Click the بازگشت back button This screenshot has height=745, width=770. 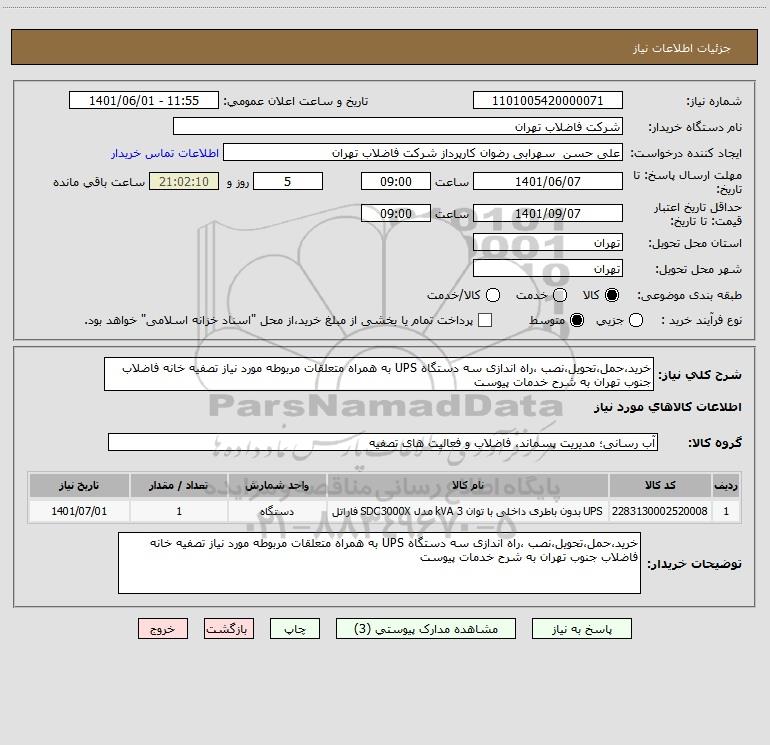point(229,629)
